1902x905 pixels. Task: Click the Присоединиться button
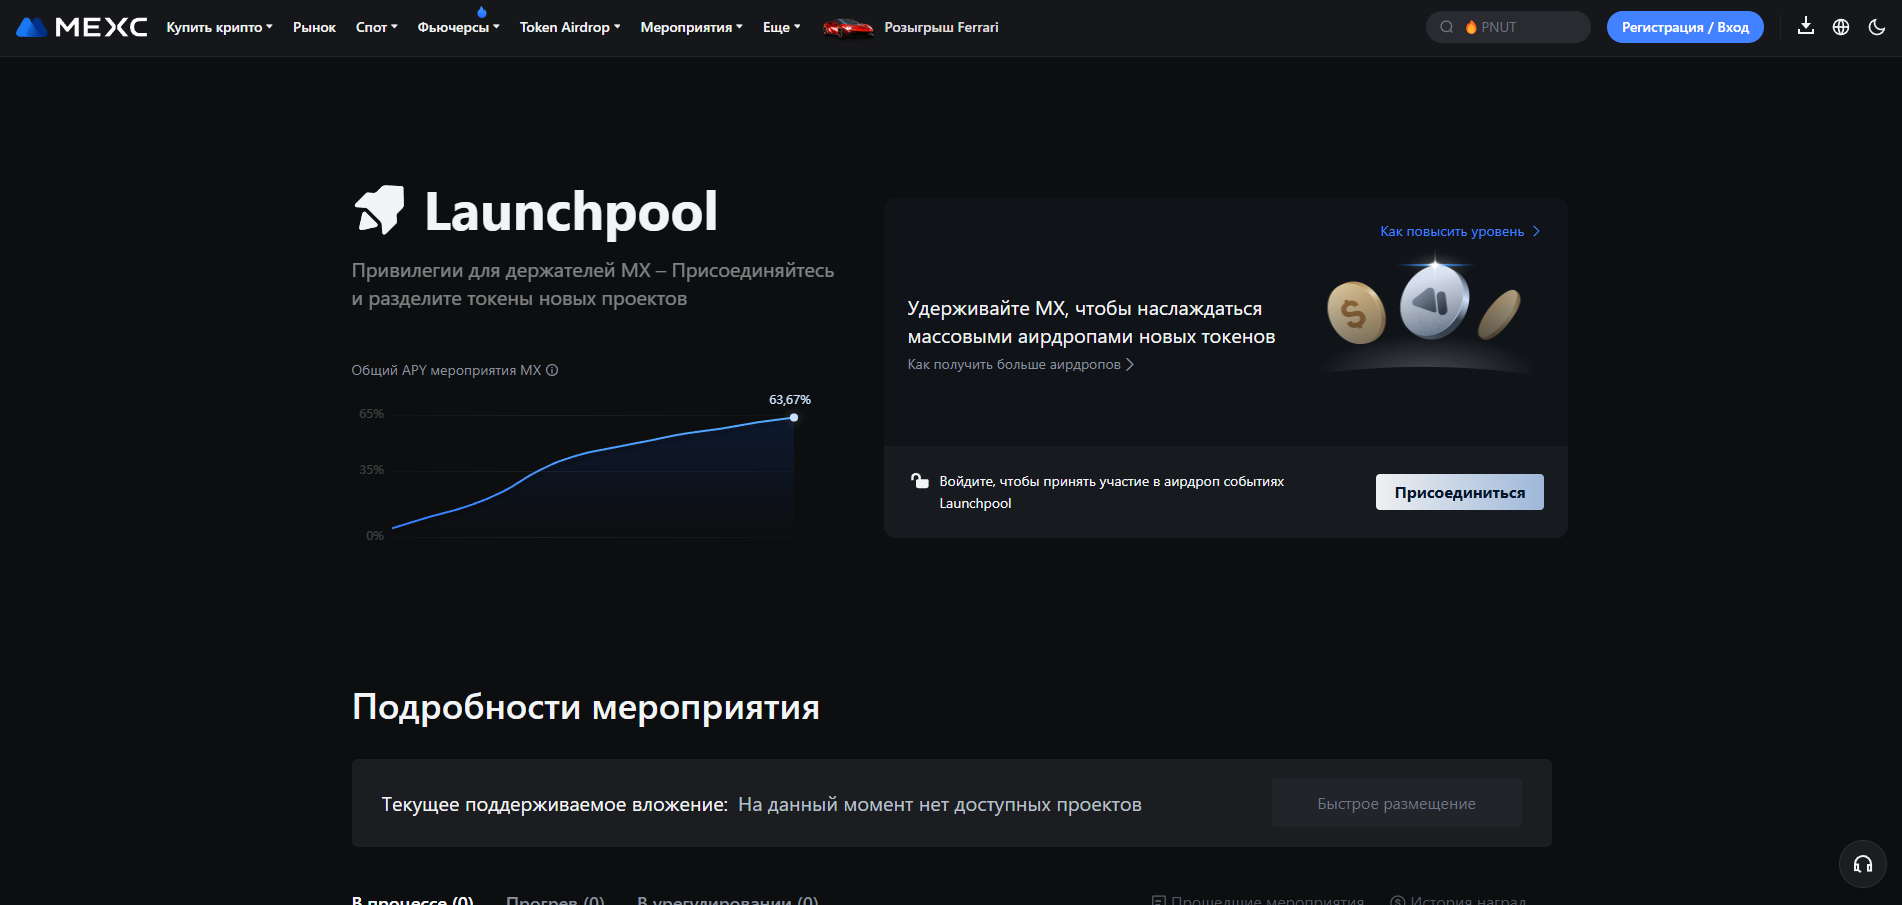click(1459, 492)
